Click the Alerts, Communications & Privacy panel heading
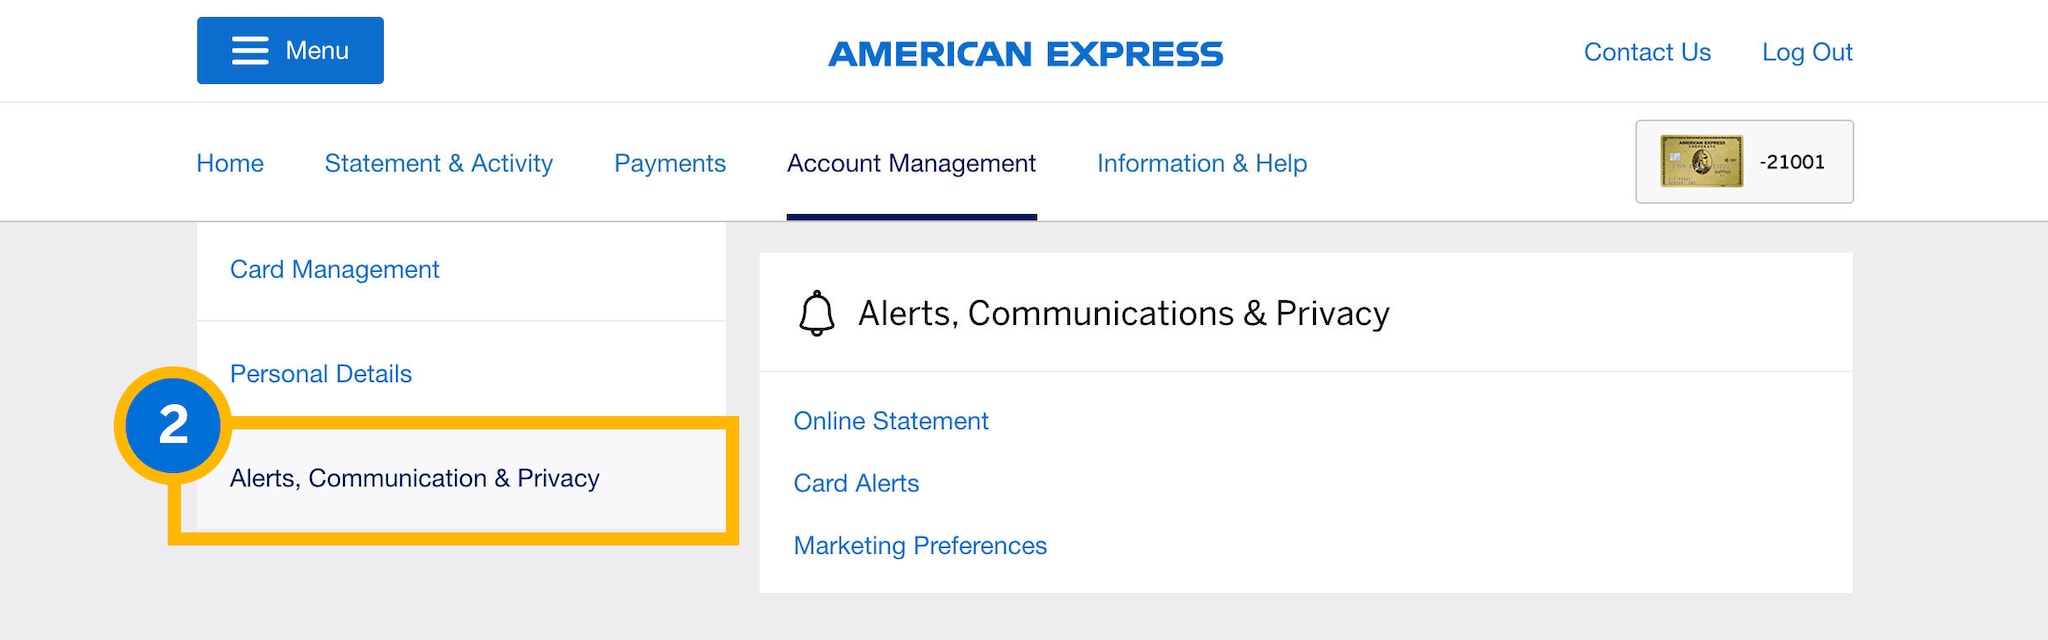Image resolution: width=2048 pixels, height=640 pixels. click(x=1123, y=314)
